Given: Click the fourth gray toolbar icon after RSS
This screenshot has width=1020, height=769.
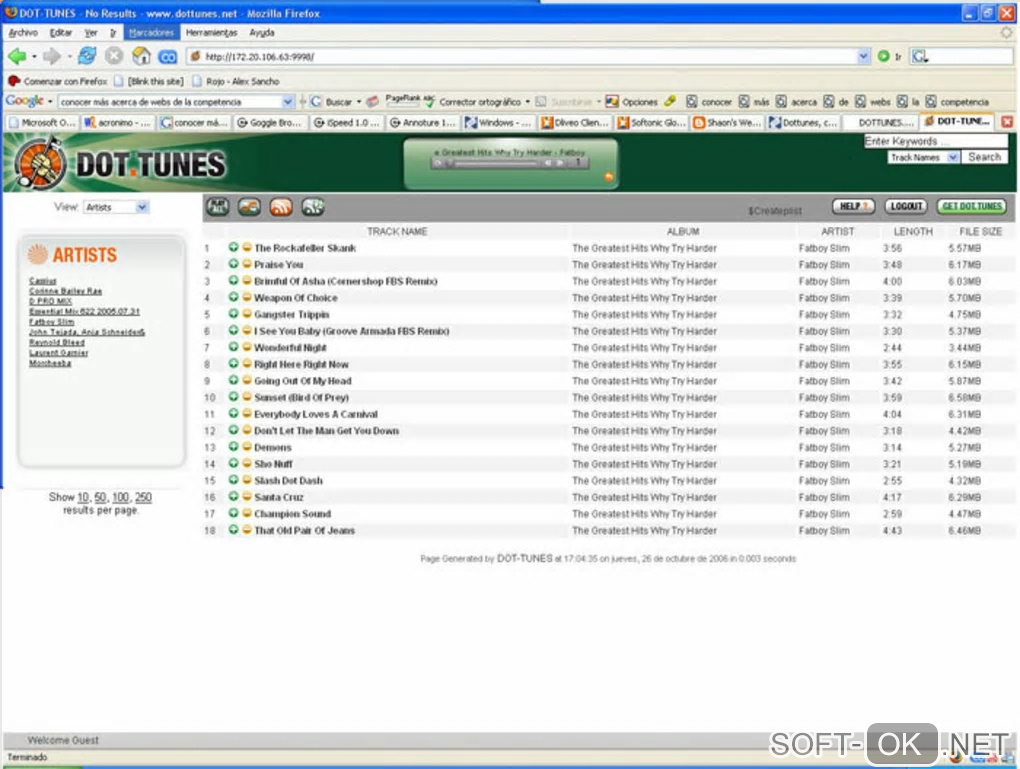Looking at the screenshot, I should (x=313, y=208).
